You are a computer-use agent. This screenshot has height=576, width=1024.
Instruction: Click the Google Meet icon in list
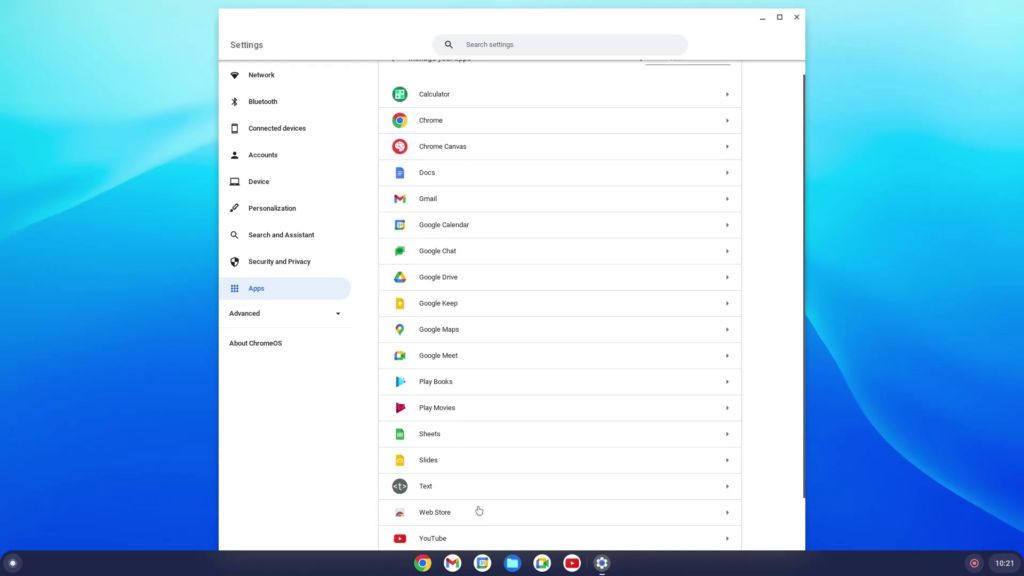[x=400, y=355]
